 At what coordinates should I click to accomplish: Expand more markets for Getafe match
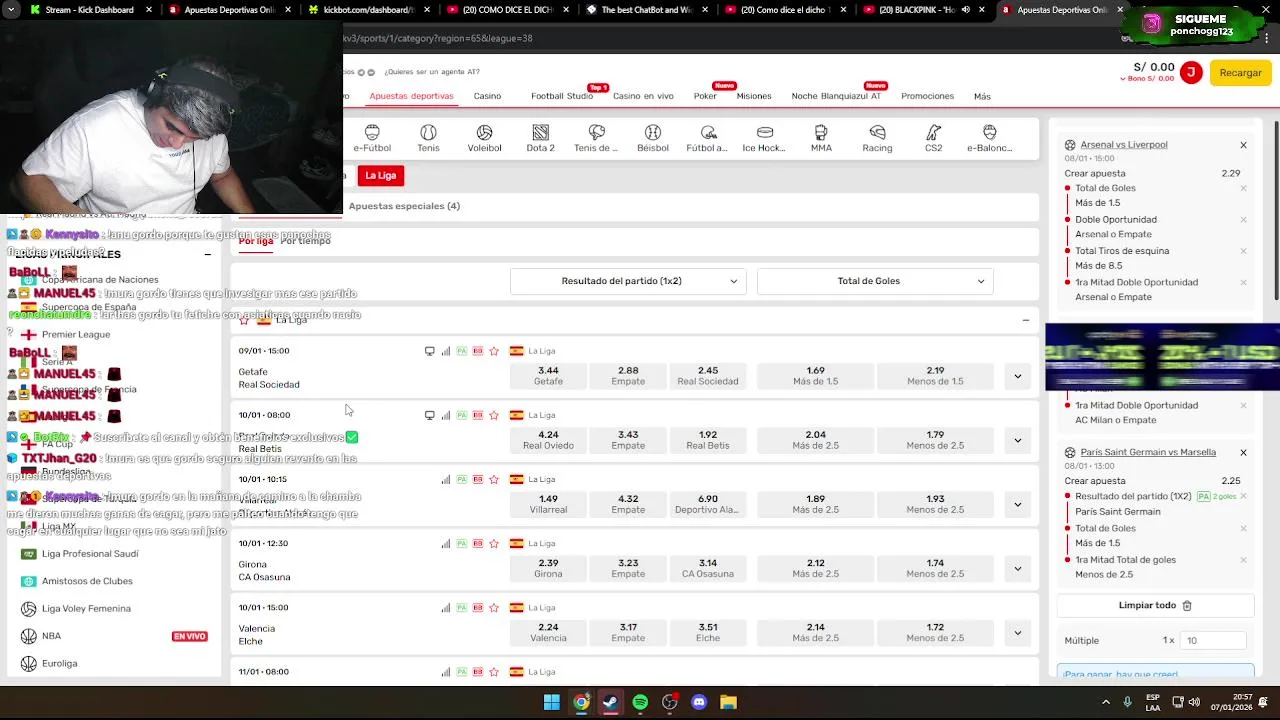click(1017, 376)
